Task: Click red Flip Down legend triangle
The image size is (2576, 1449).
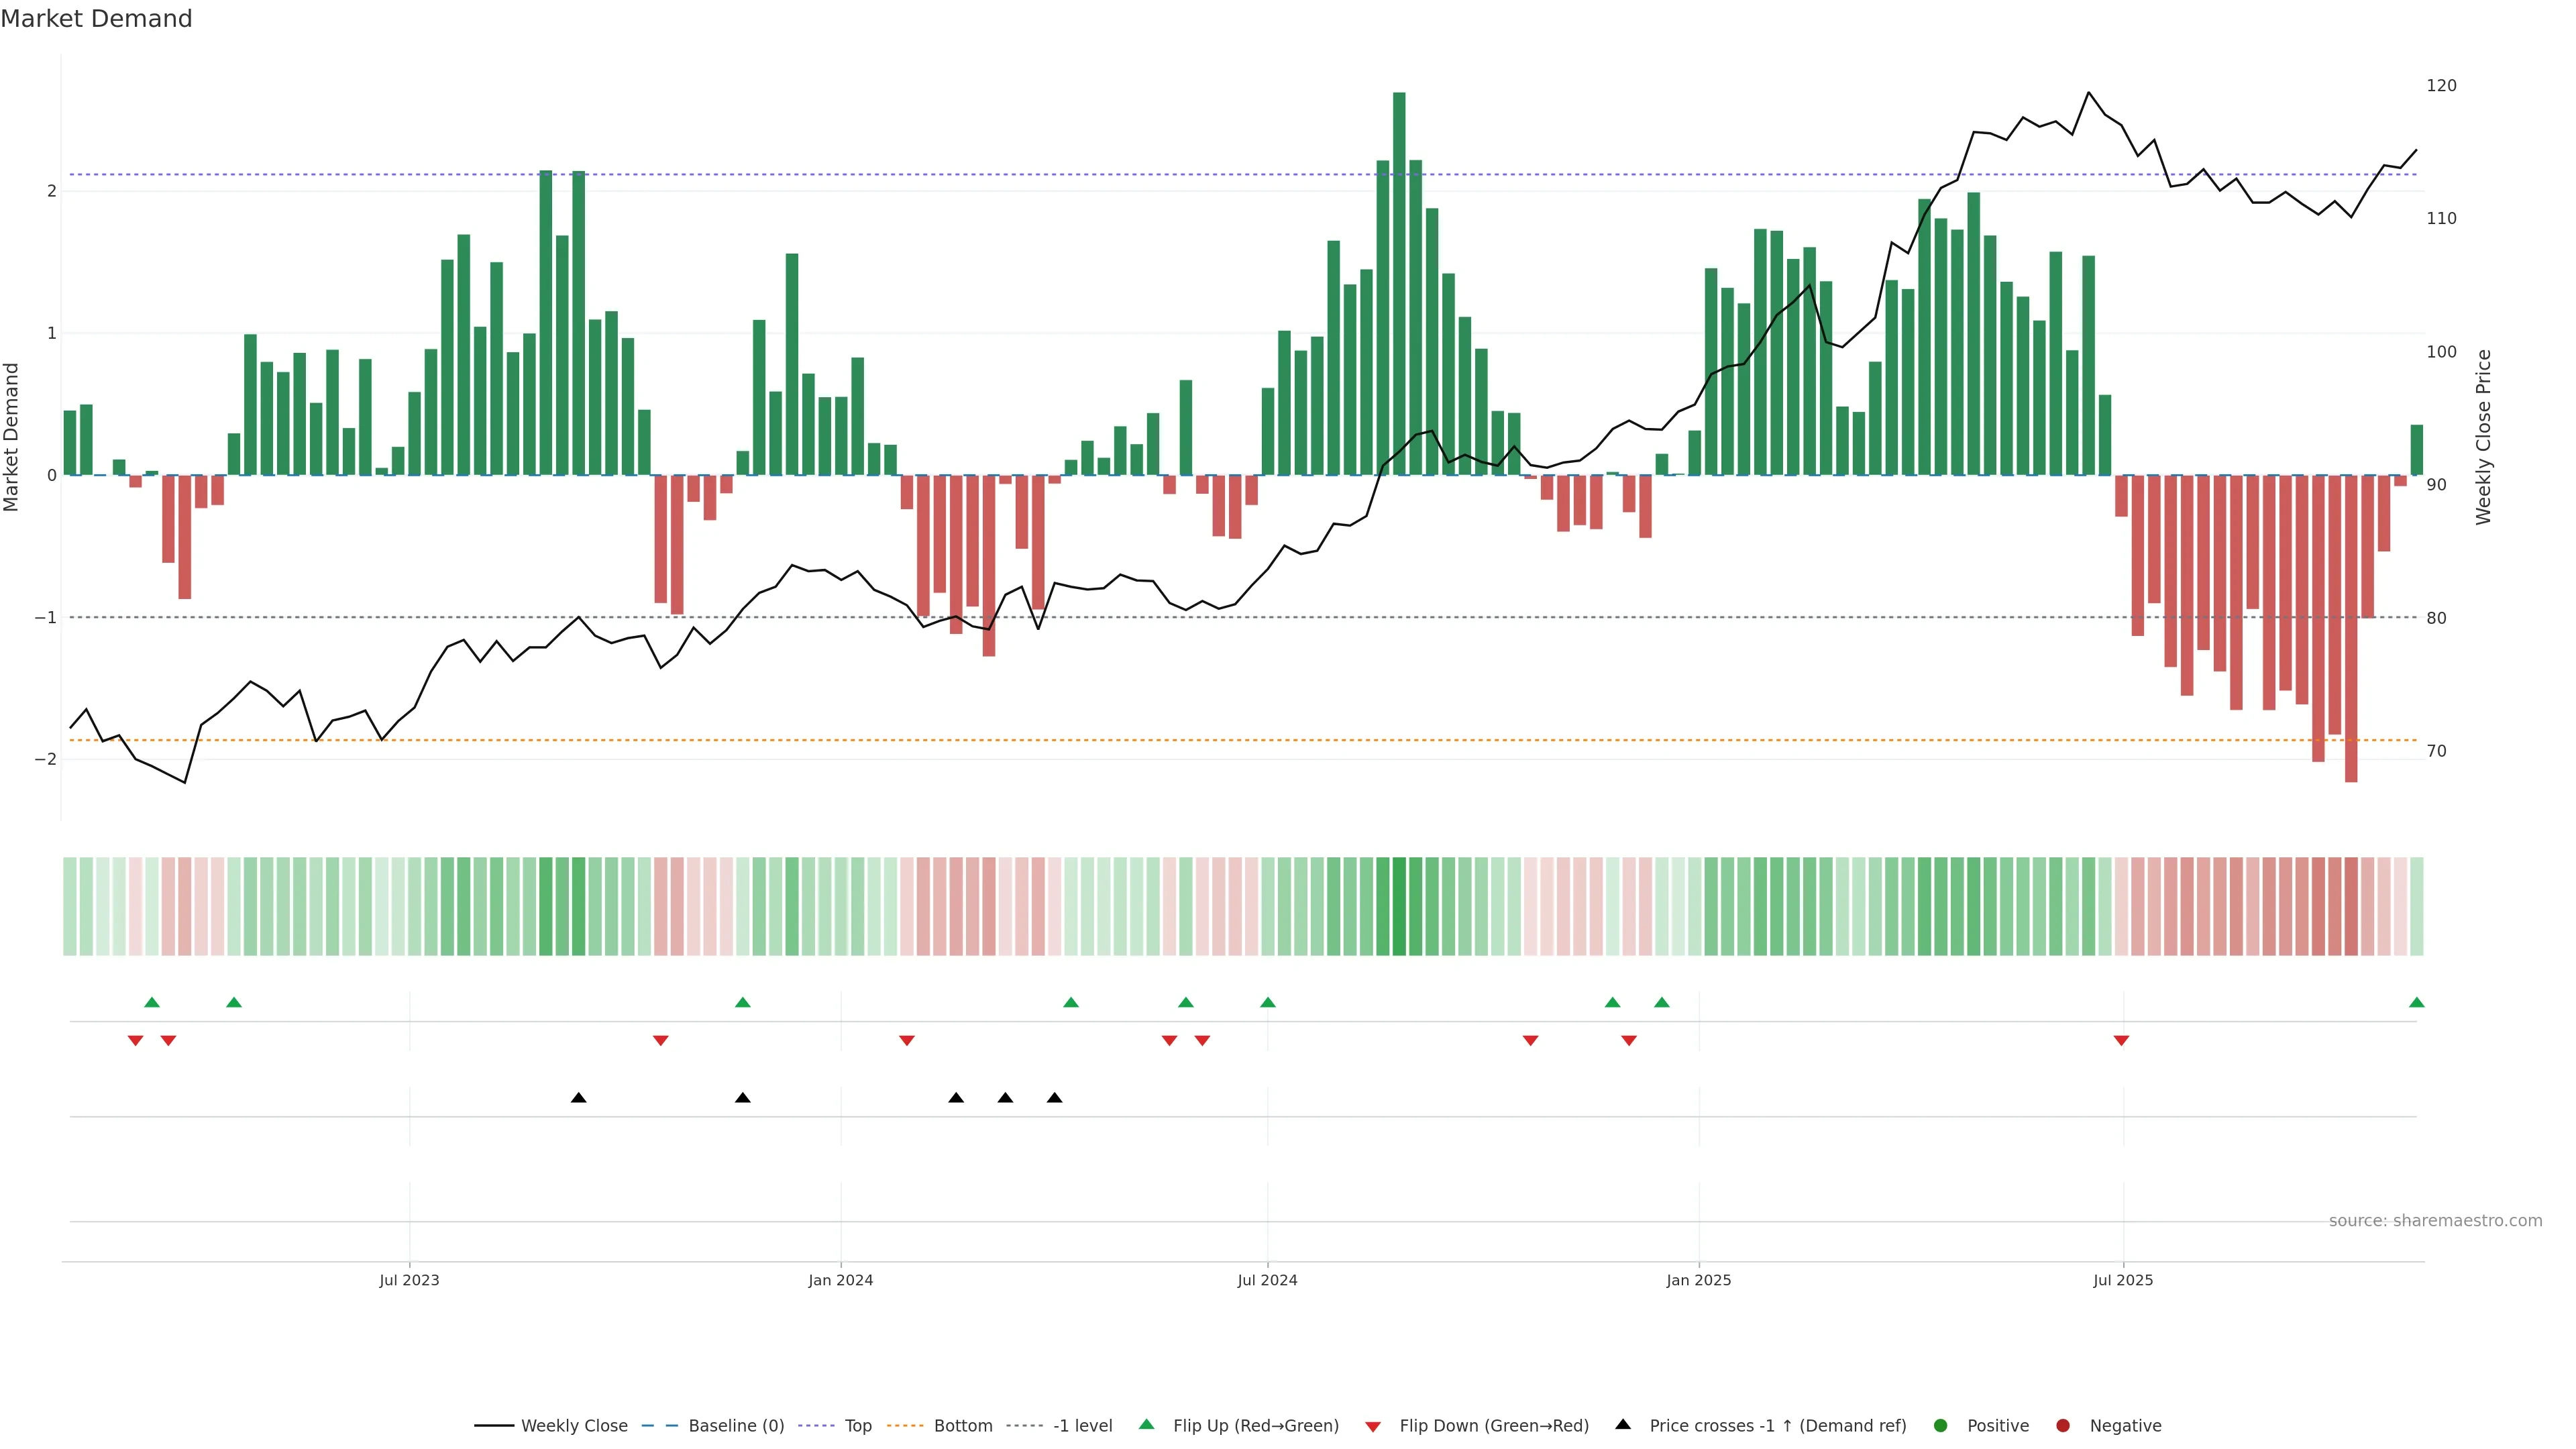Action: (x=1373, y=1427)
